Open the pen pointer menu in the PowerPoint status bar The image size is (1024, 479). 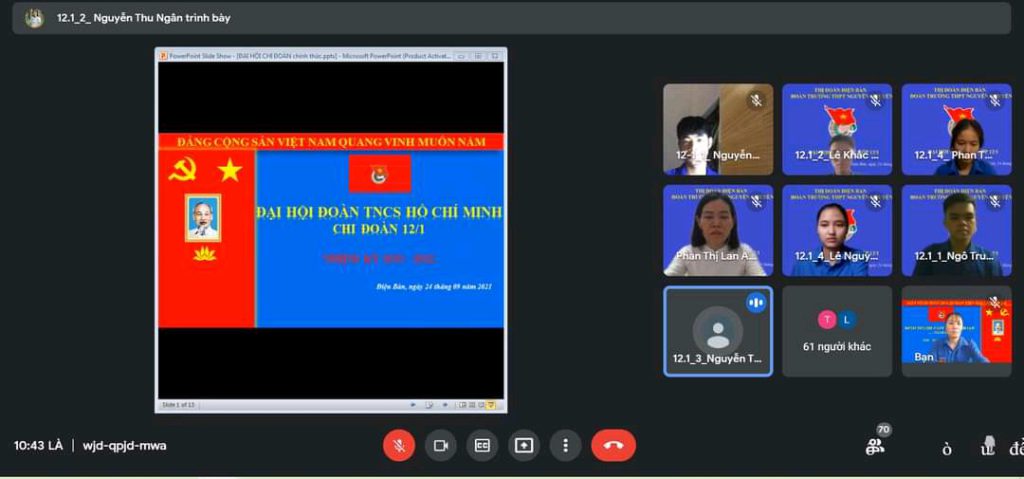[429, 405]
